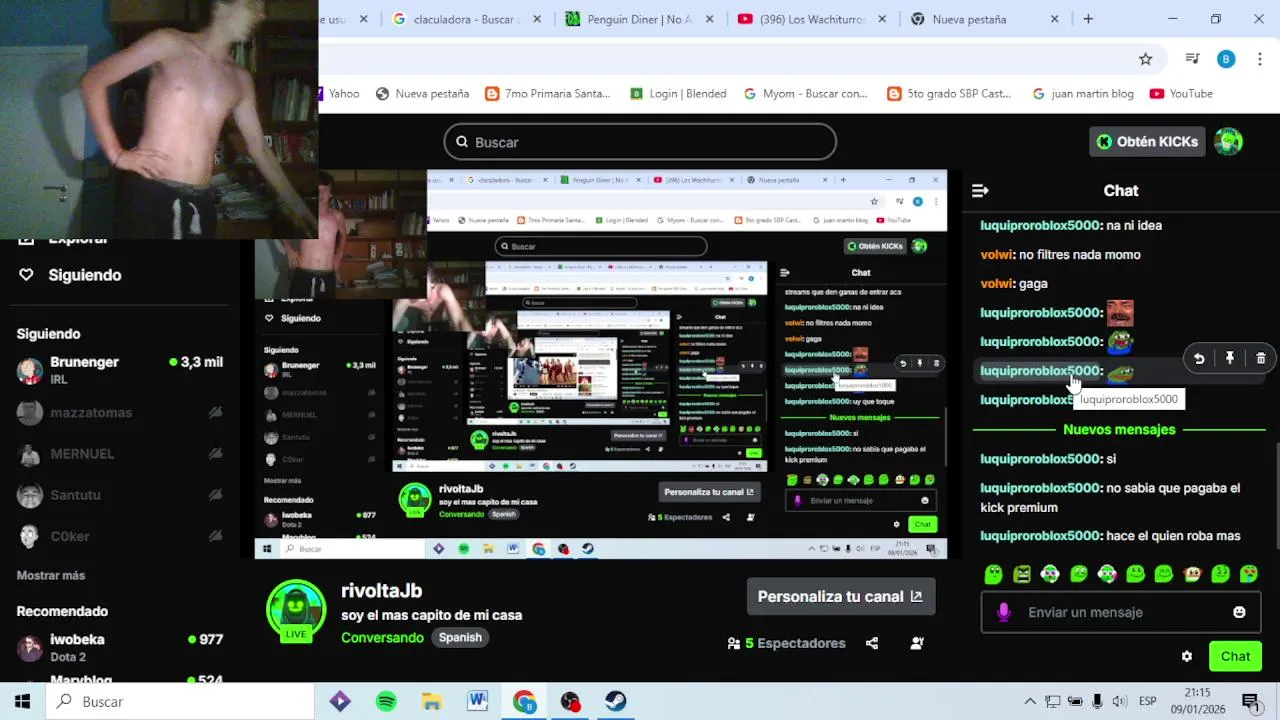This screenshot has width=1280, height=720.
Task: Open OBS Studio from the taskbar
Action: (x=570, y=701)
